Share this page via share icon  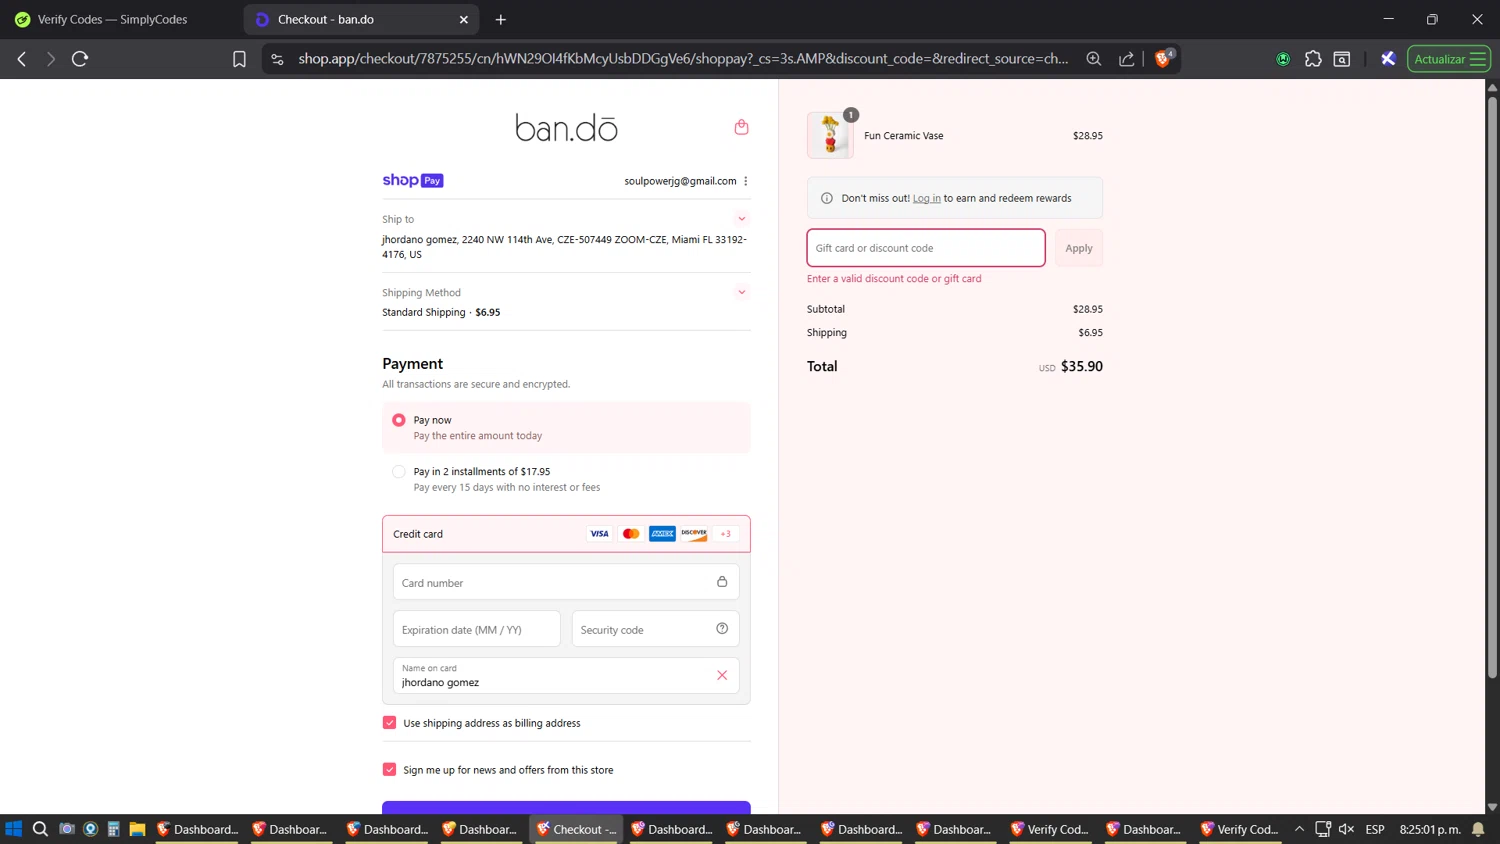(x=1127, y=59)
